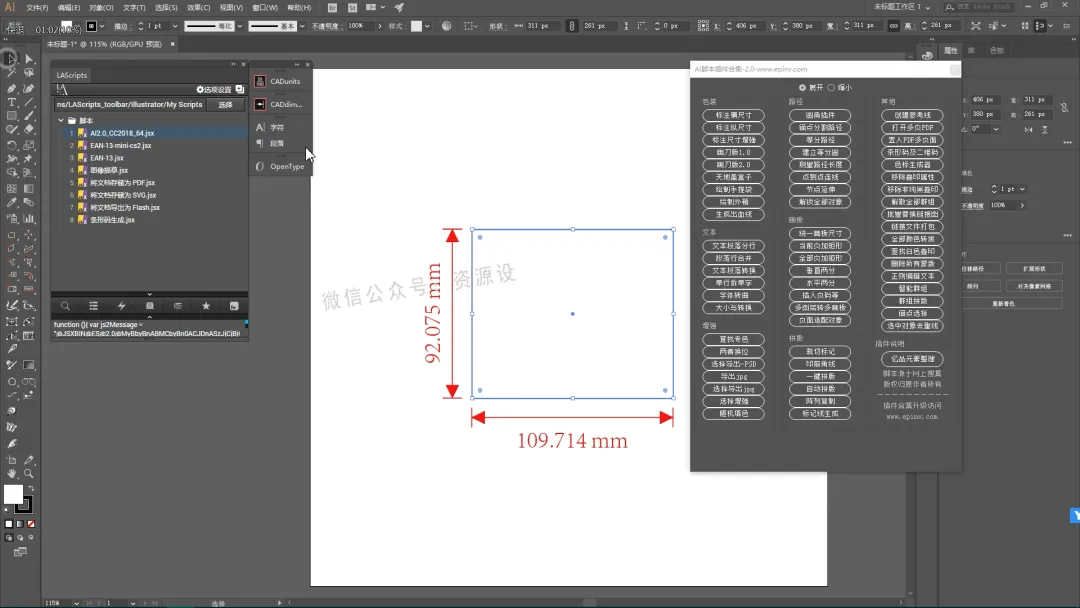The width and height of the screenshot is (1080, 608).
Task: Switch to the 属性 panel tab
Action: tap(951, 50)
